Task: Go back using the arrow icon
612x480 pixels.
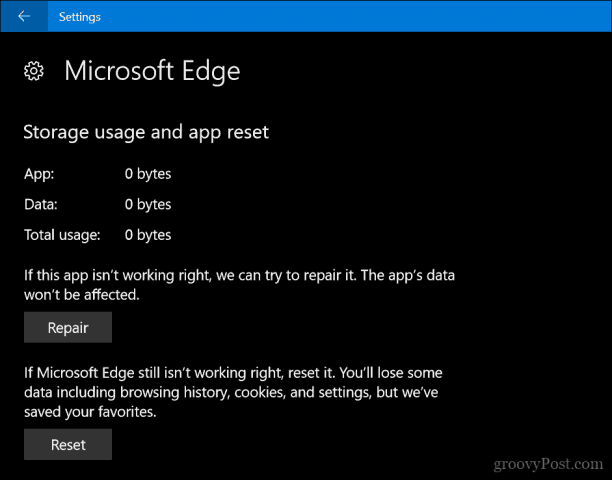Action: point(24,16)
